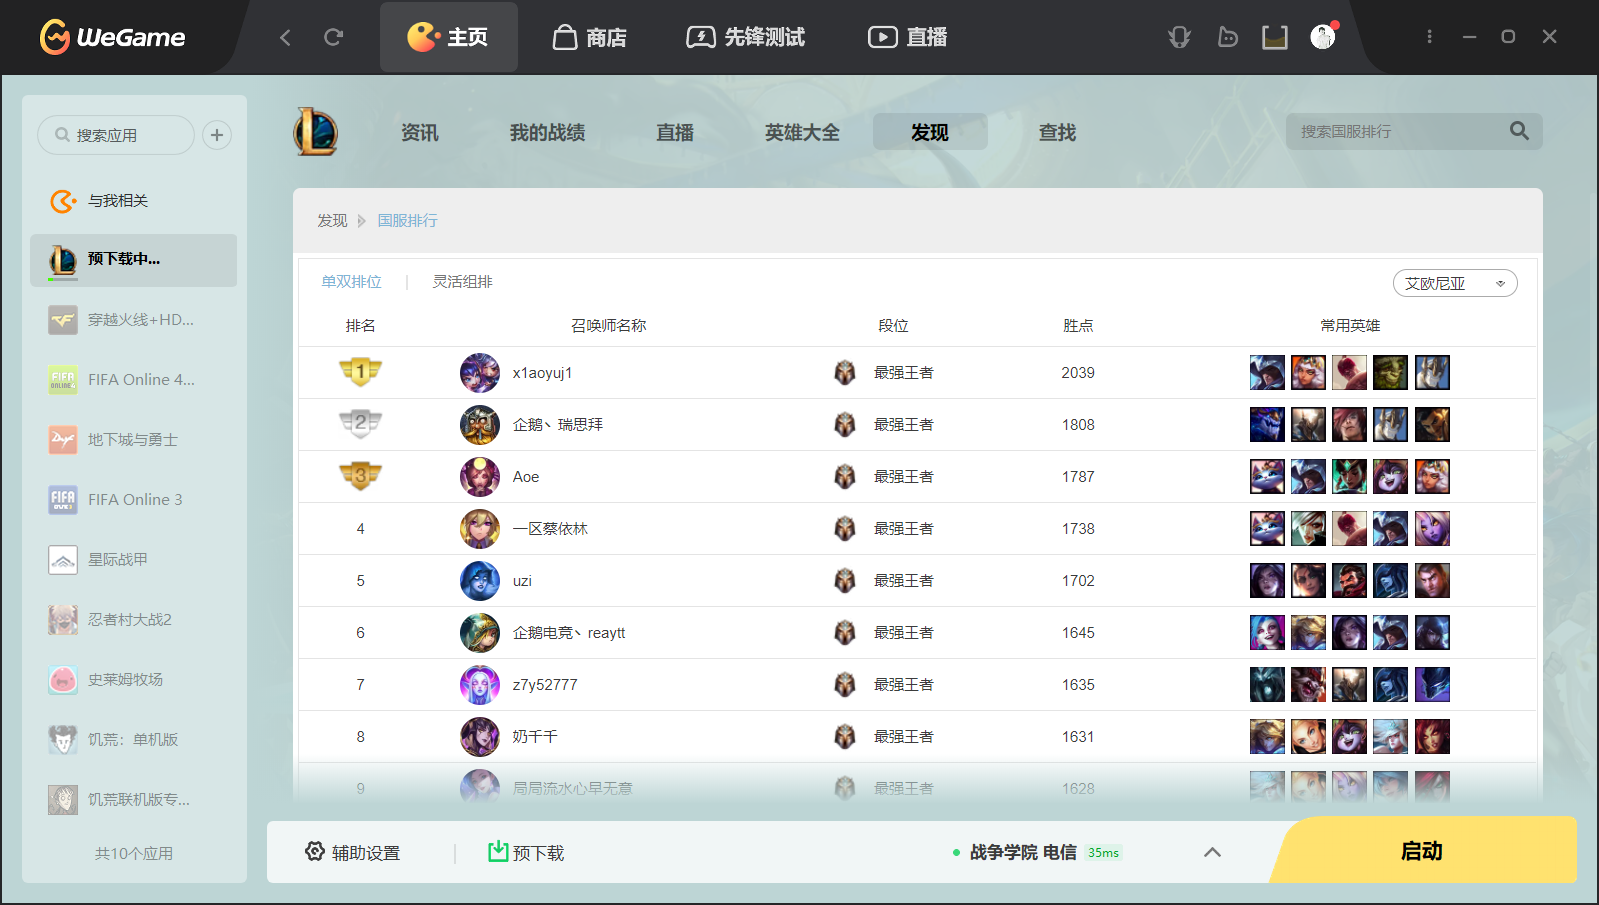Open the three-dot more options menu
Image resolution: width=1599 pixels, height=905 pixels.
pos(1429,37)
